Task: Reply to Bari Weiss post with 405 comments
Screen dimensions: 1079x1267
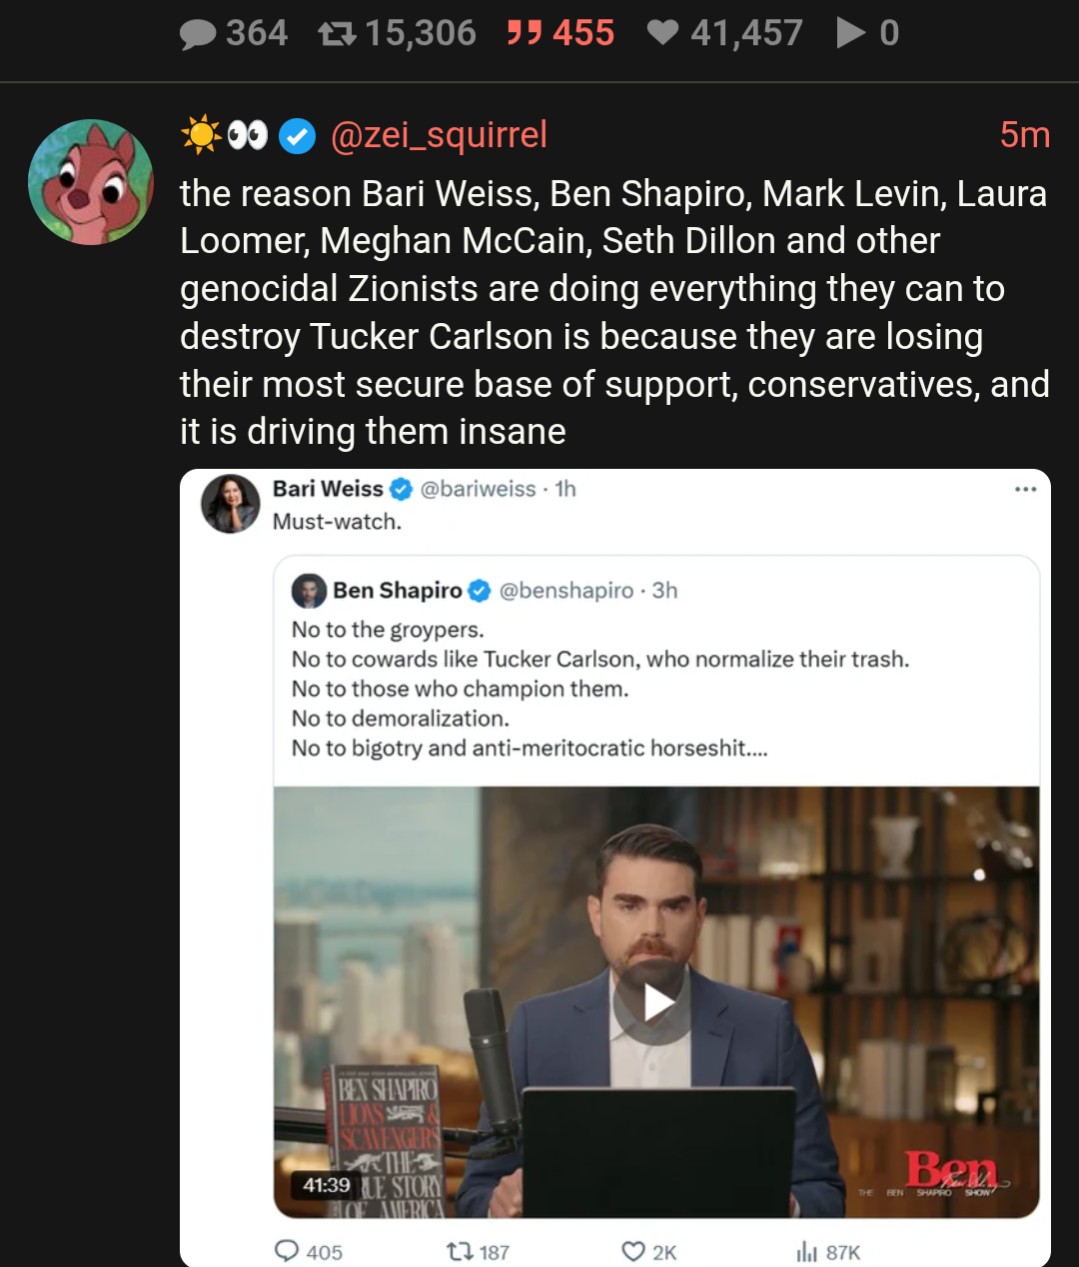Action: [288, 1251]
